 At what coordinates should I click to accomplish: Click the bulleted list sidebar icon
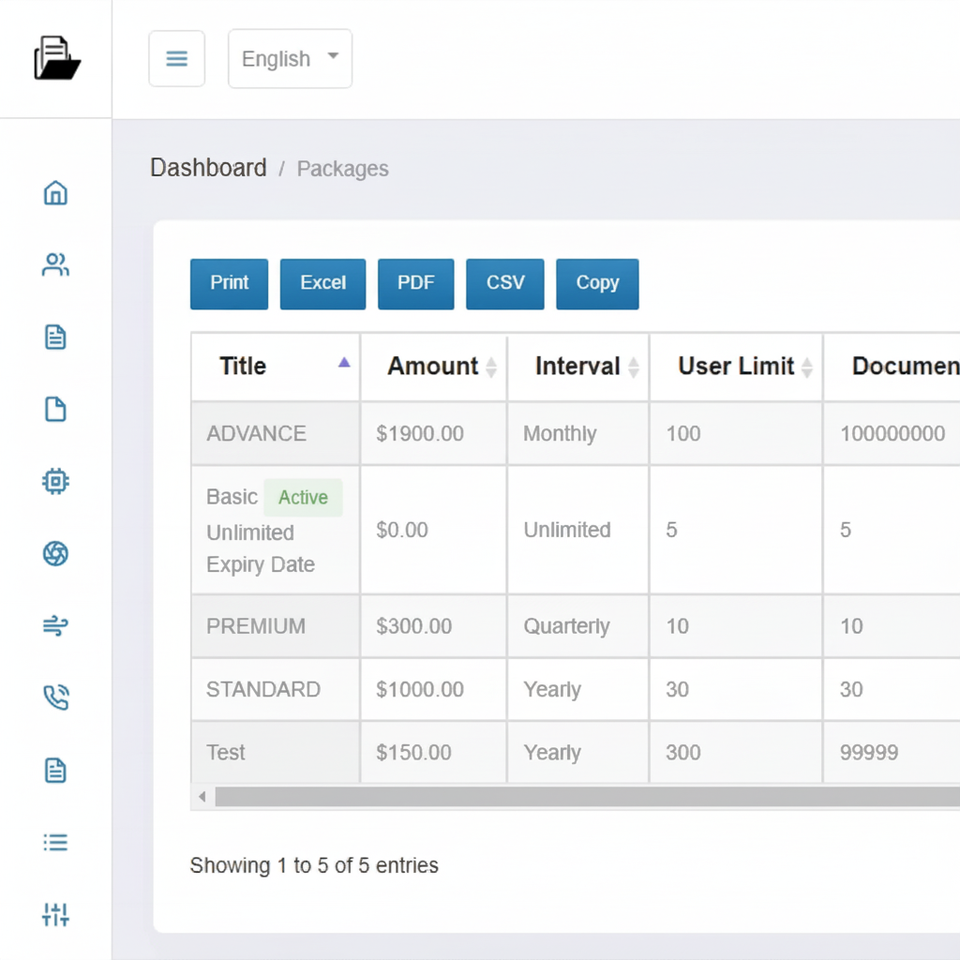click(56, 842)
